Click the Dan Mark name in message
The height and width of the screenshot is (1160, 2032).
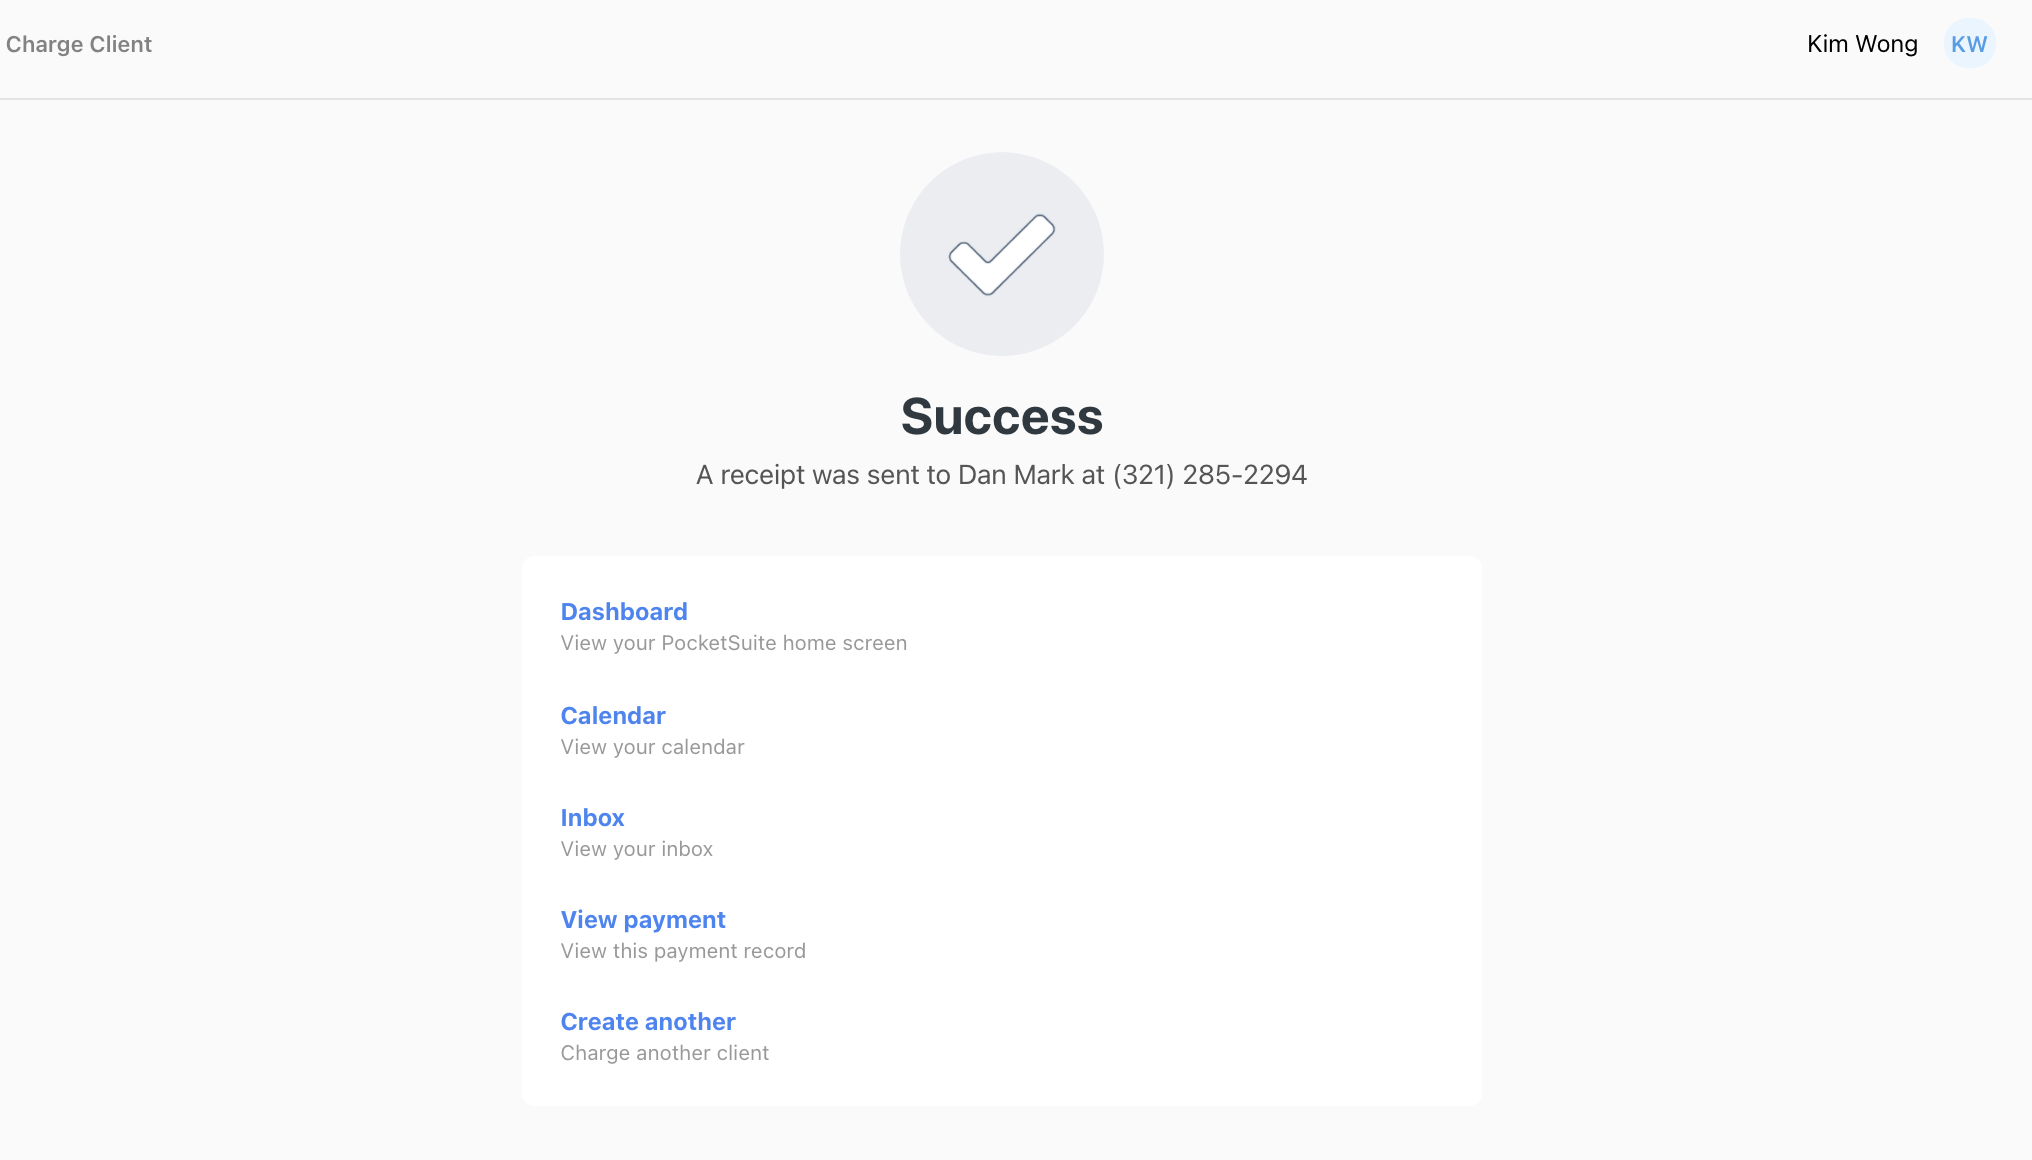click(1016, 475)
